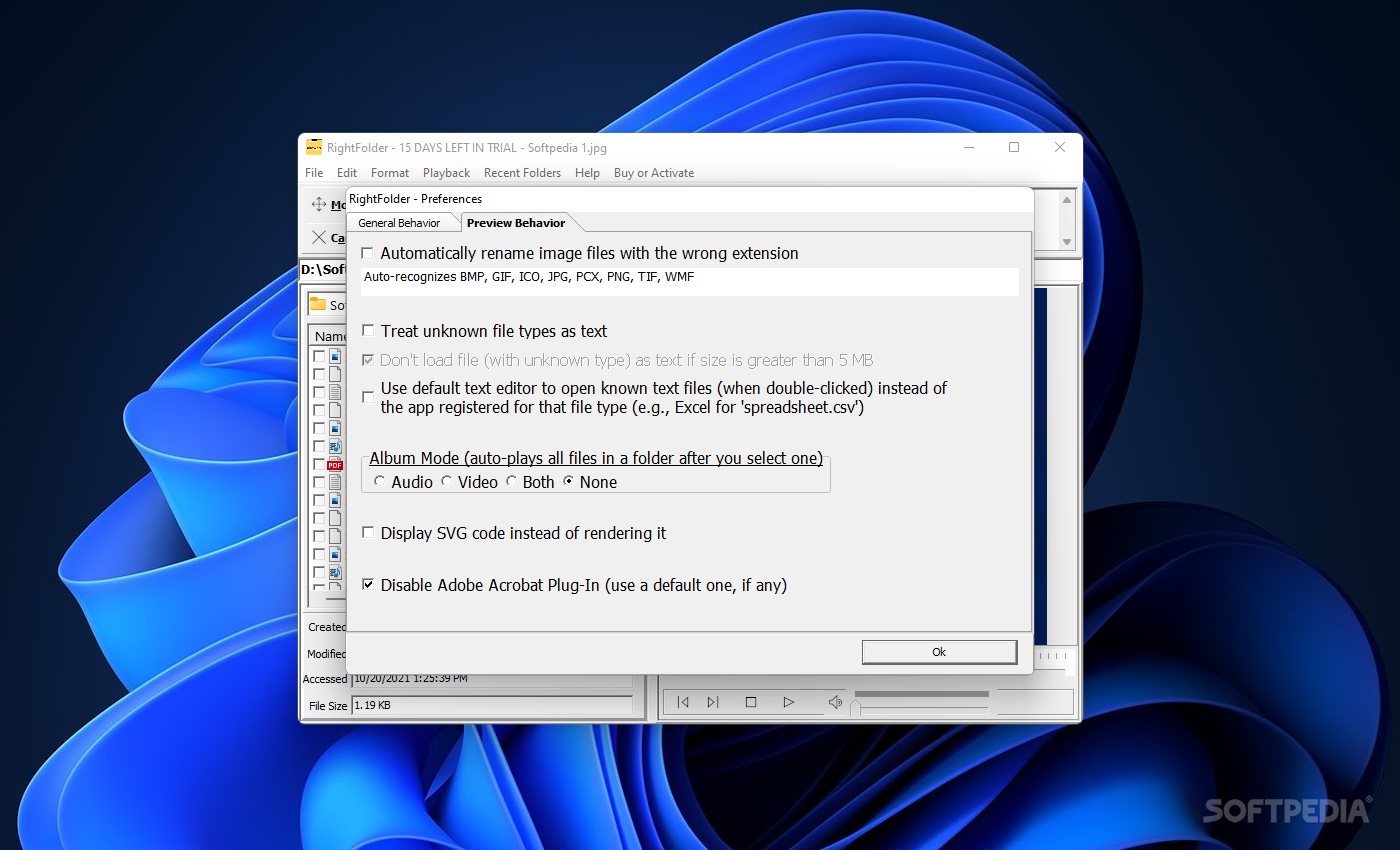Toggle Don't load file as text checkbox
The width and height of the screenshot is (1400, 850).
coord(368,359)
